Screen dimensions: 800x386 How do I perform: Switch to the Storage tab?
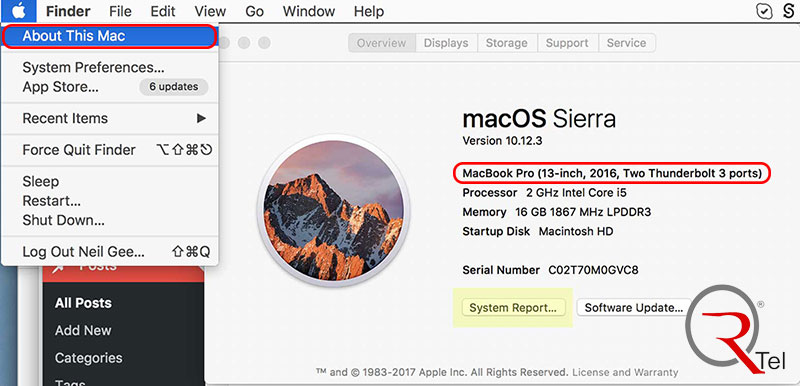(507, 43)
